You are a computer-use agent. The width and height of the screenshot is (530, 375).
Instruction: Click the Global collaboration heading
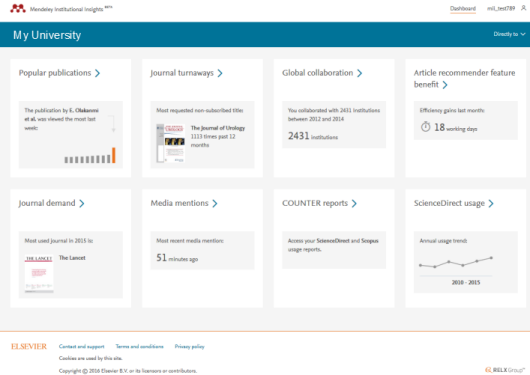317,73
